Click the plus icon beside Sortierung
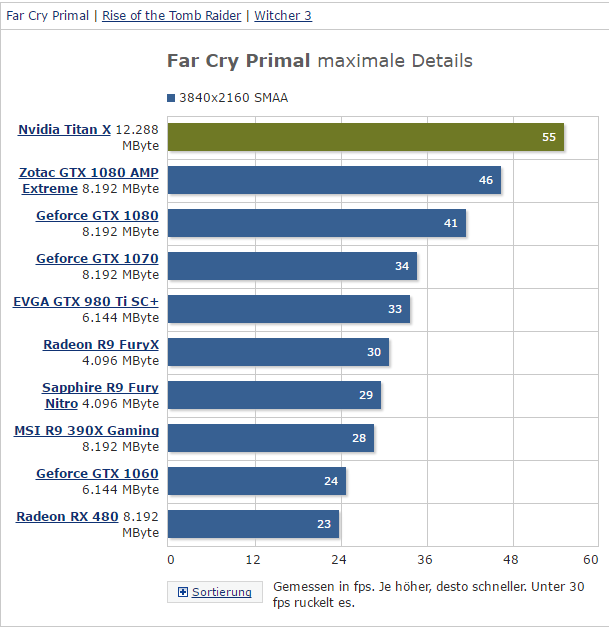This screenshot has width=609, height=628. [x=183, y=592]
